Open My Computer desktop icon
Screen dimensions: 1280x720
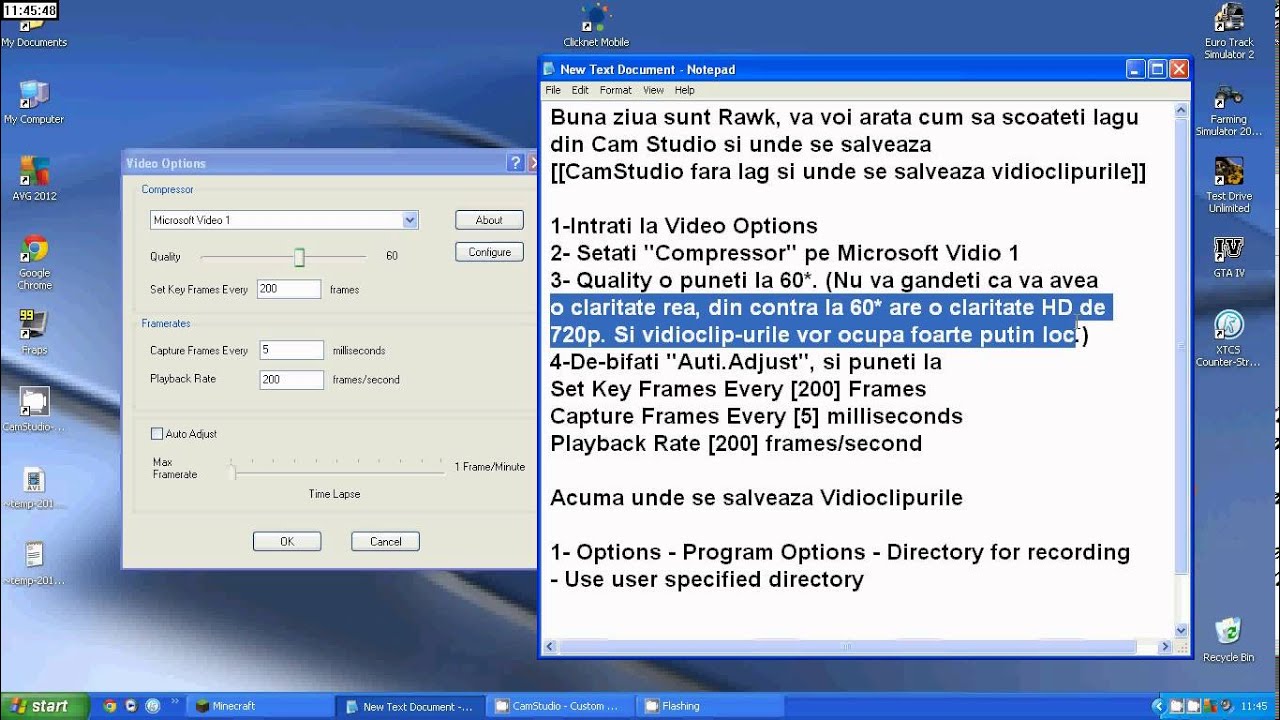pos(34,102)
